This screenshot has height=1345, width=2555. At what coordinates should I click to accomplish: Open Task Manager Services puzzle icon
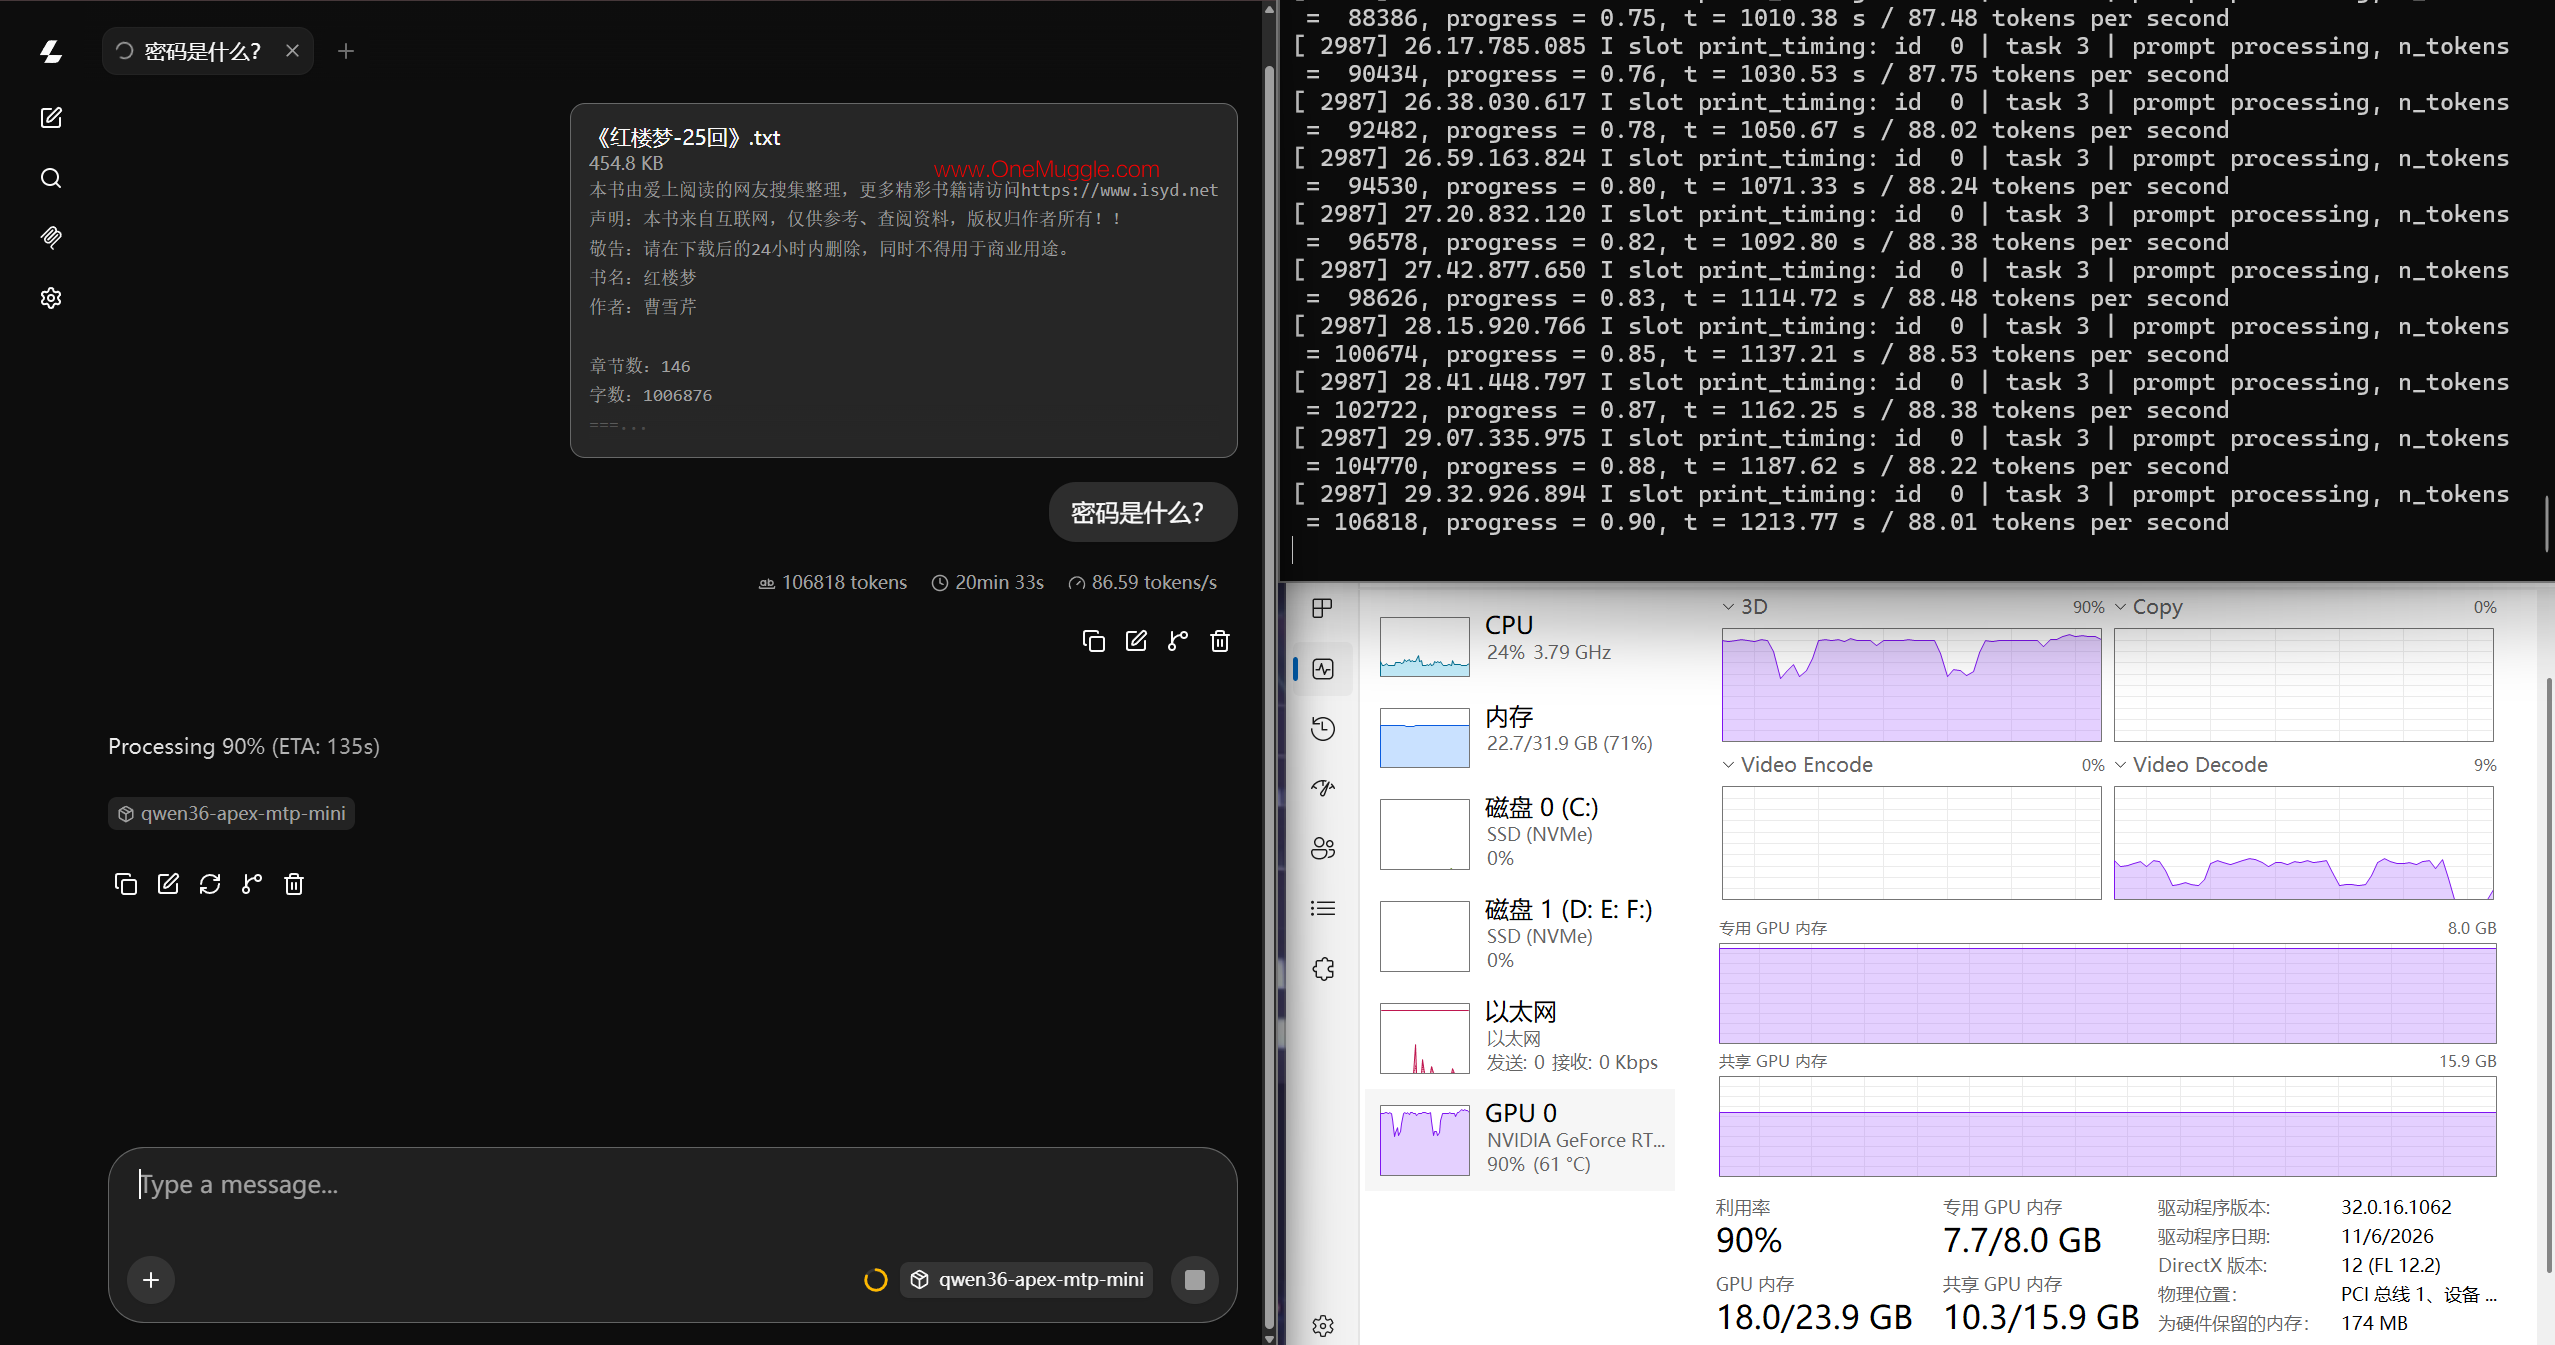click(x=1322, y=968)
